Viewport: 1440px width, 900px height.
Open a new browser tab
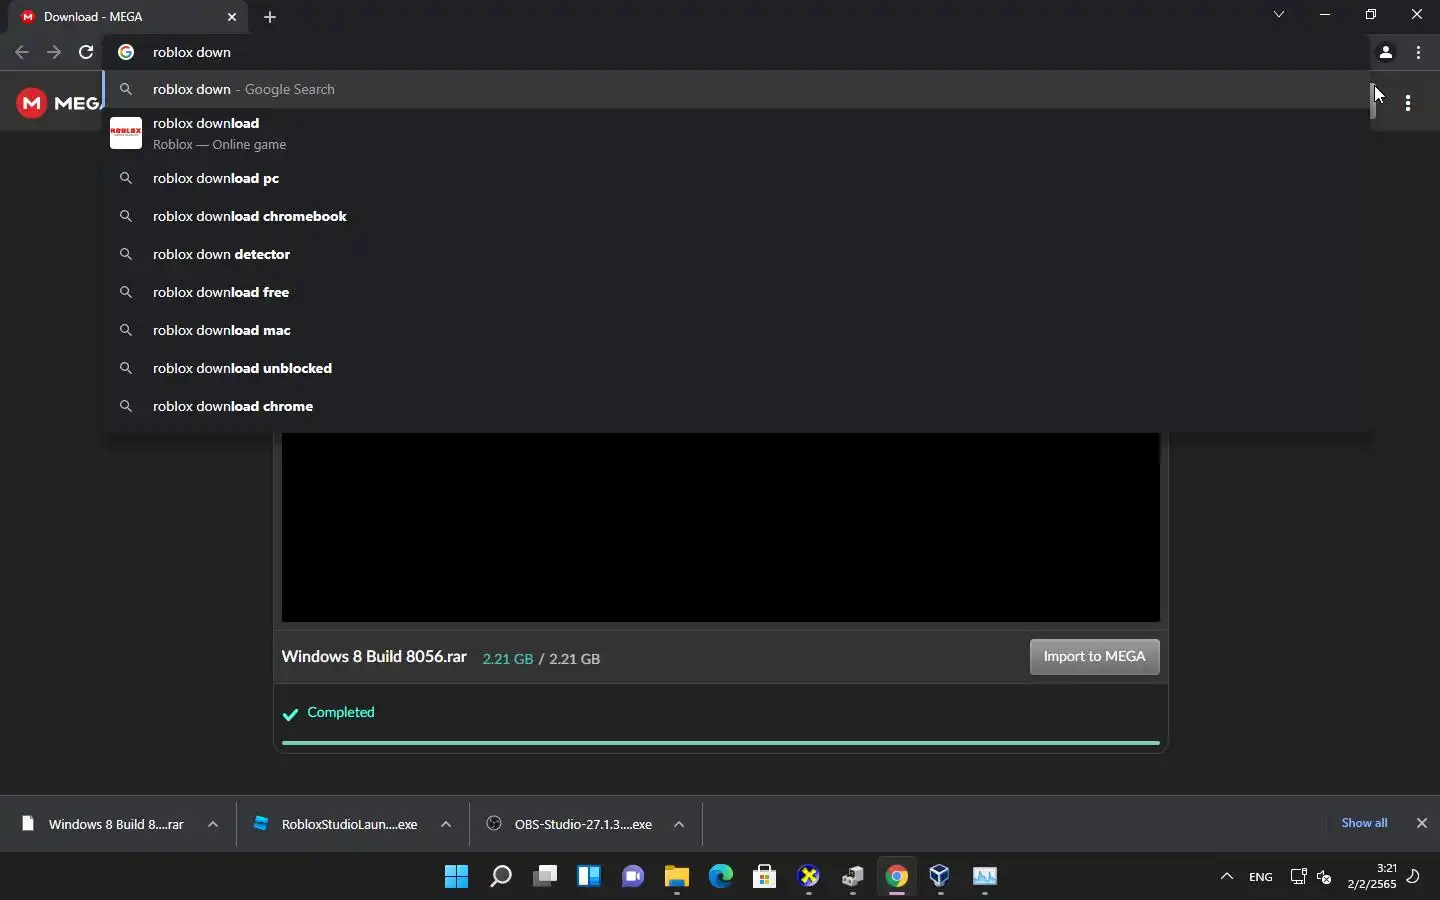pos(270,17)
